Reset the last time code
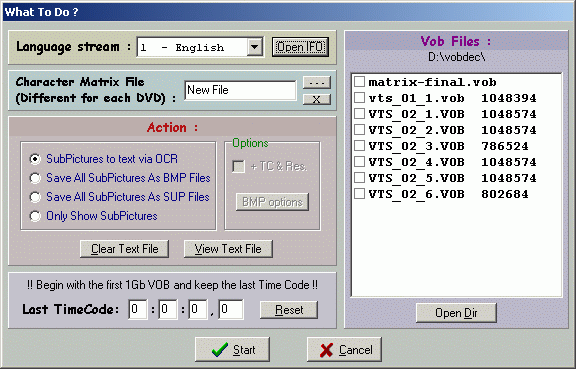 [289, 310]
